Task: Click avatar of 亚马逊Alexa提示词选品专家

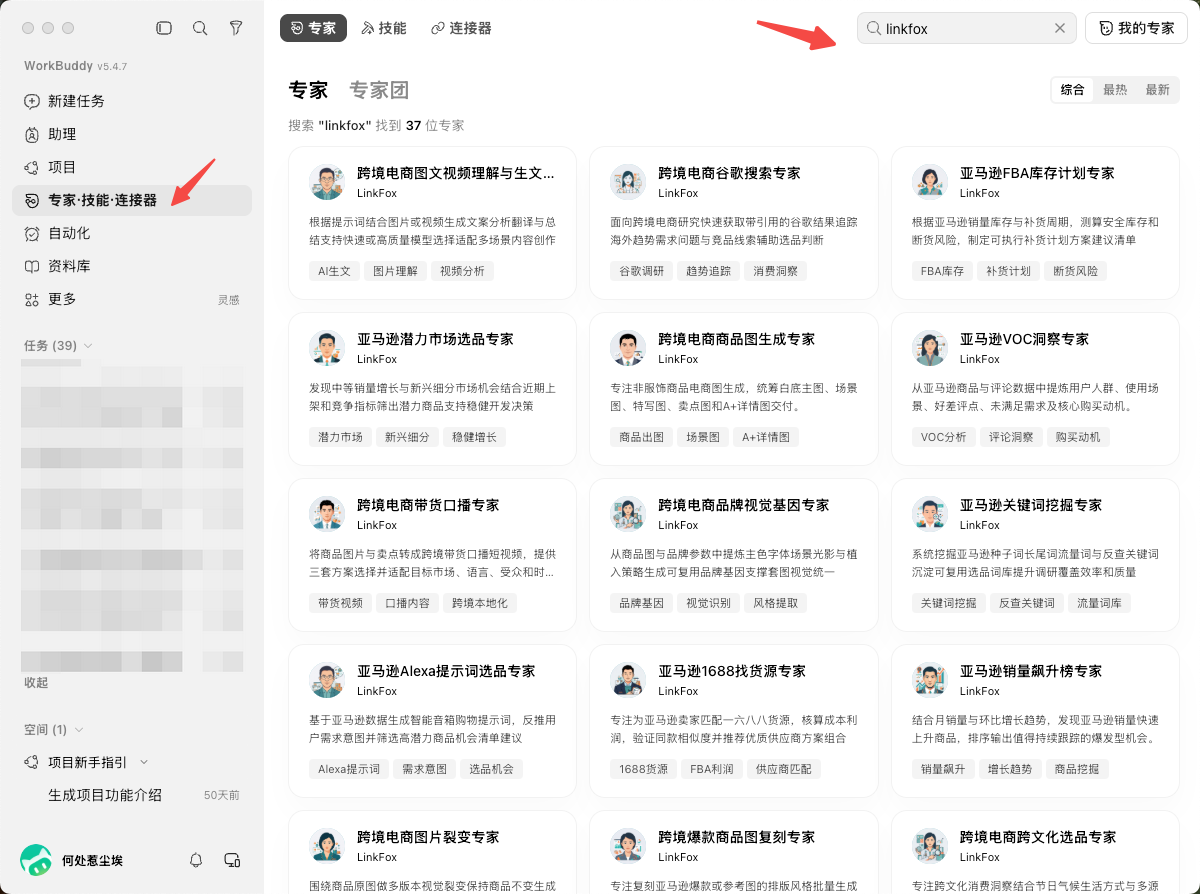Action: tap(326, 680)
